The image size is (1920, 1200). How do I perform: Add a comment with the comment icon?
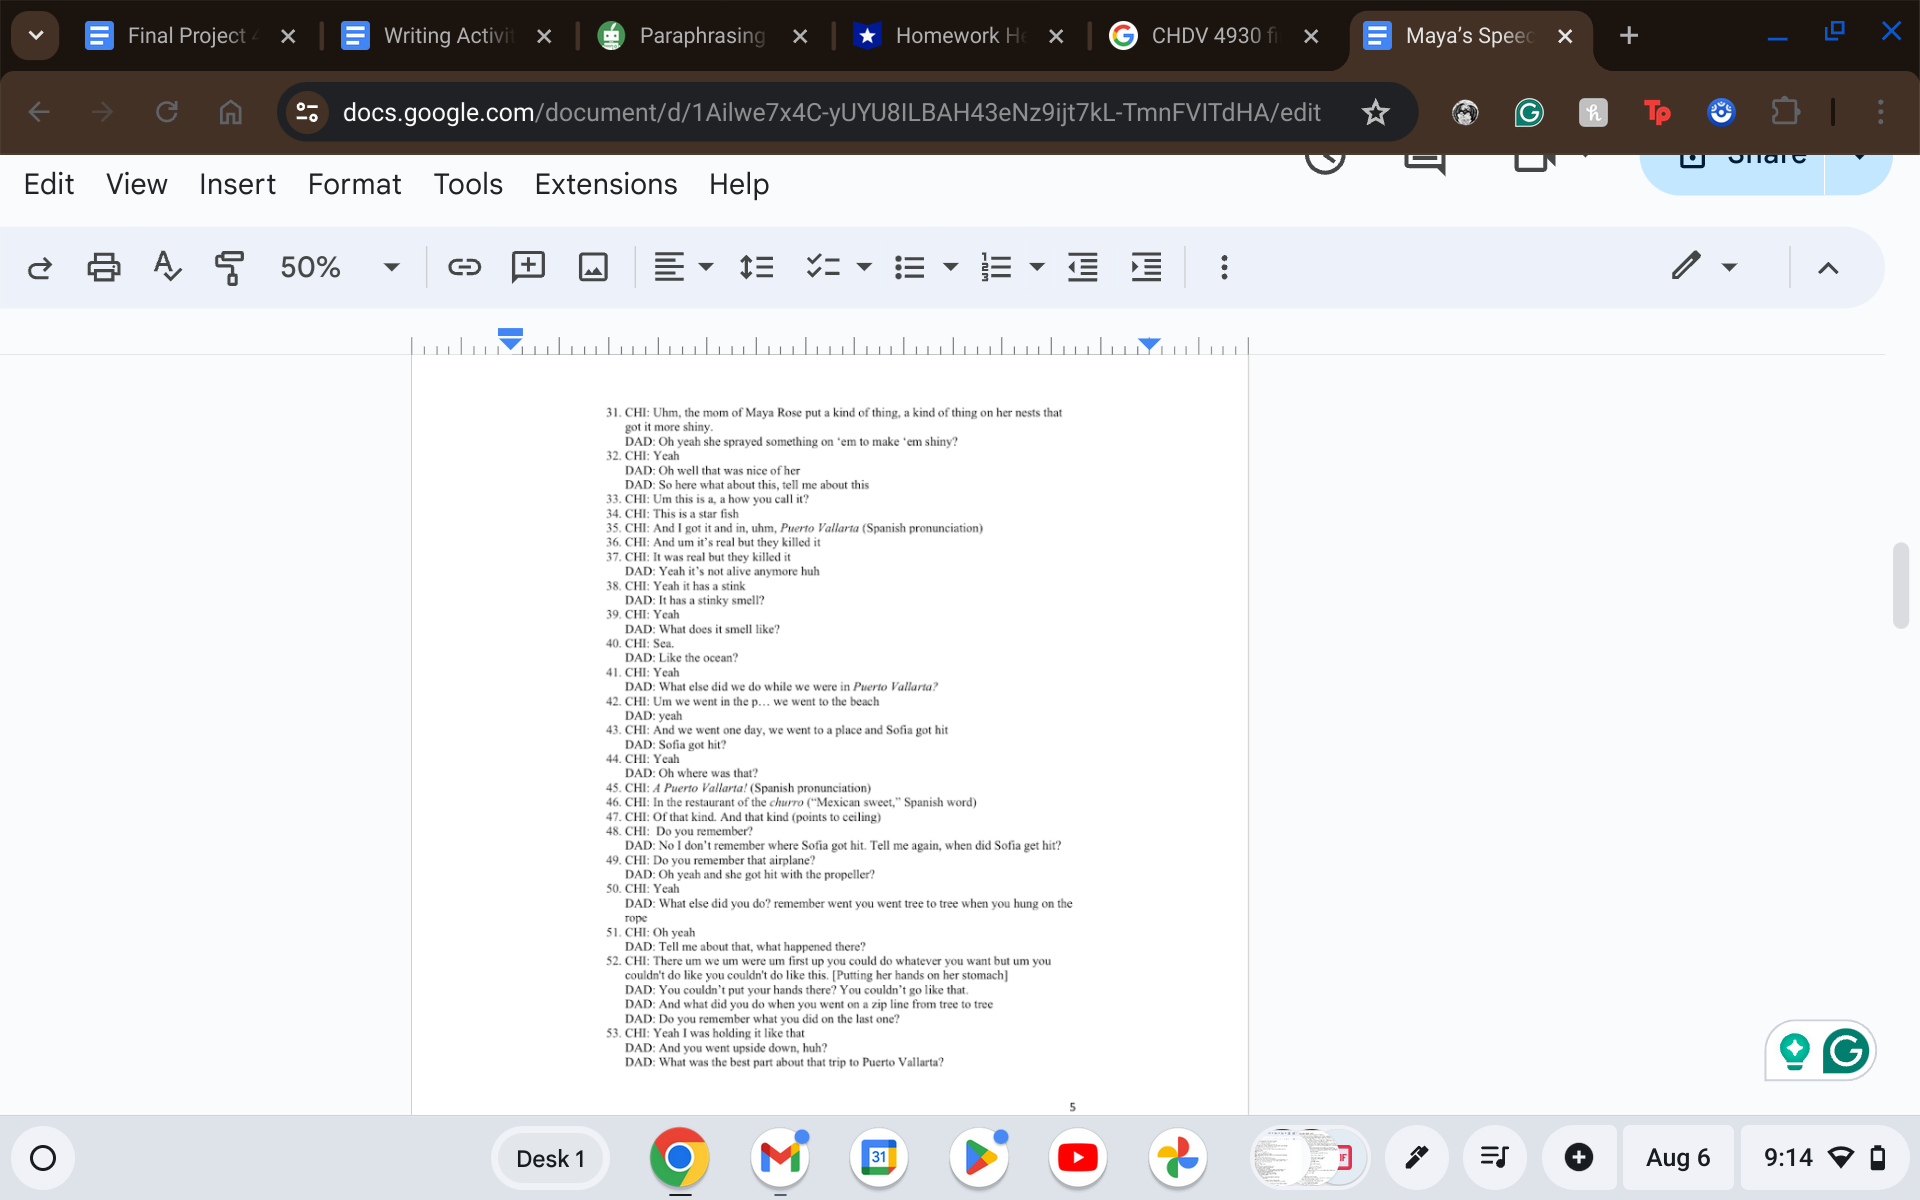(x=528, y=267)
